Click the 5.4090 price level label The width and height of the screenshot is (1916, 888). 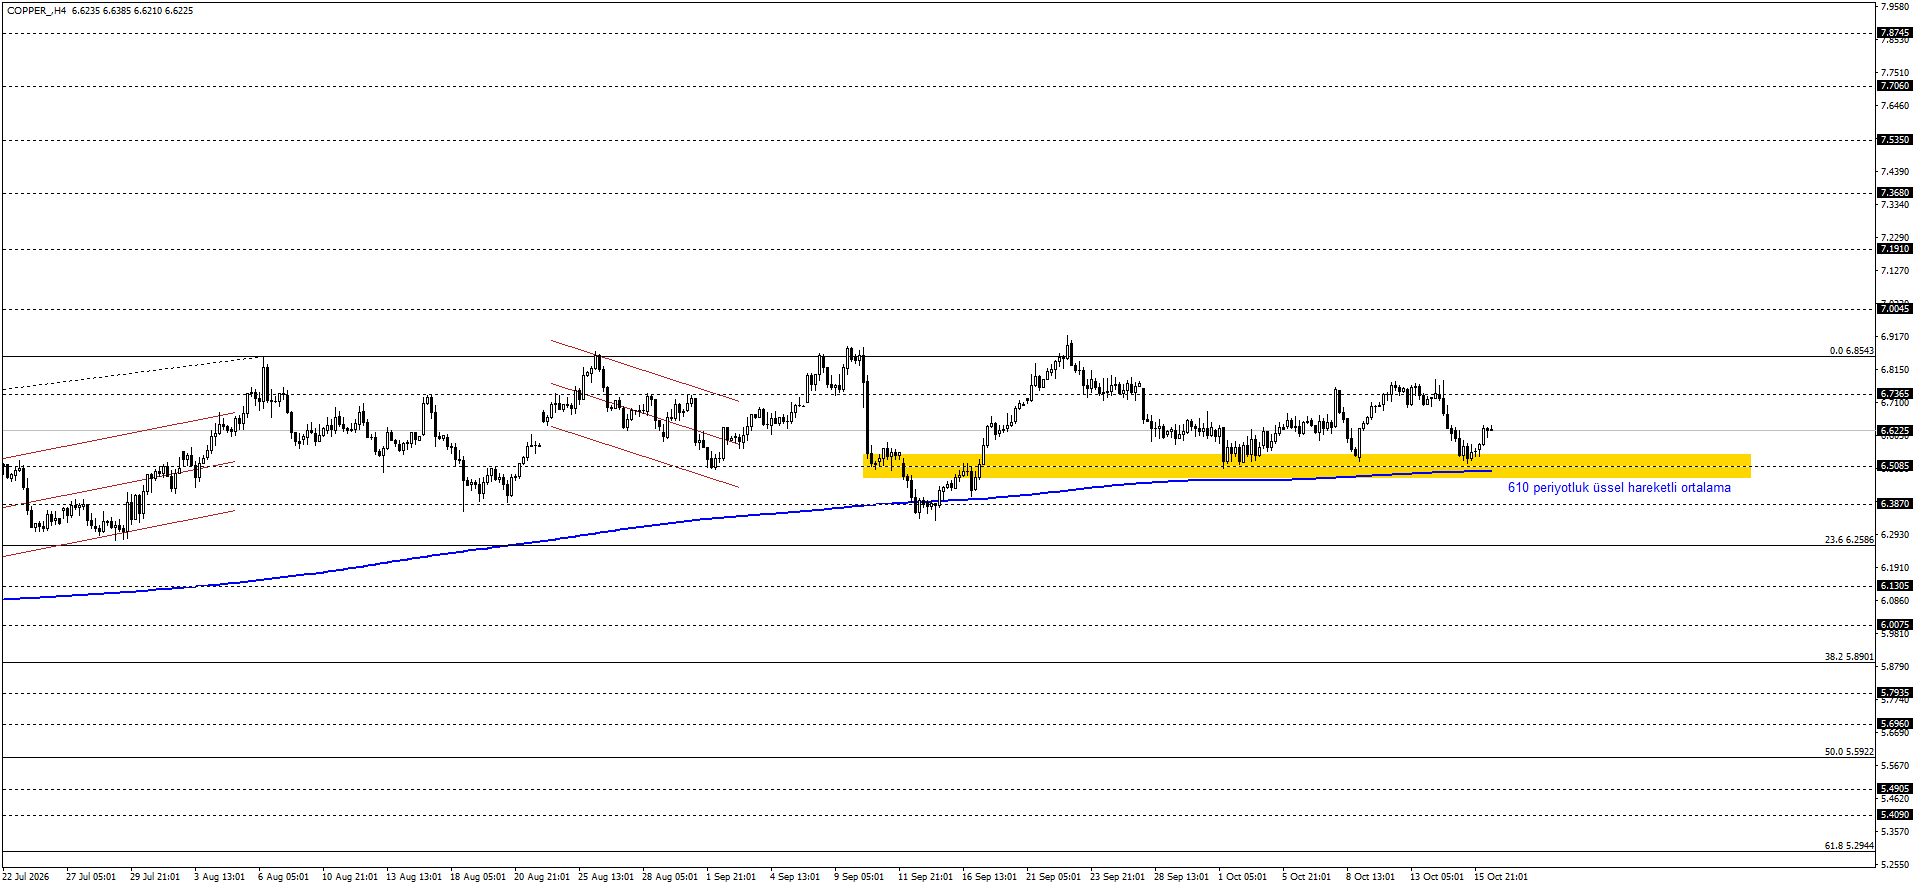point(1895,815)
